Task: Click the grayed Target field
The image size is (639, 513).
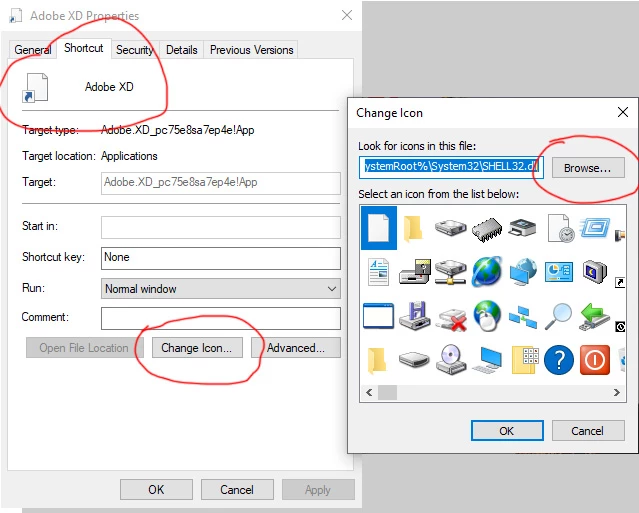Action: (220, 183)
